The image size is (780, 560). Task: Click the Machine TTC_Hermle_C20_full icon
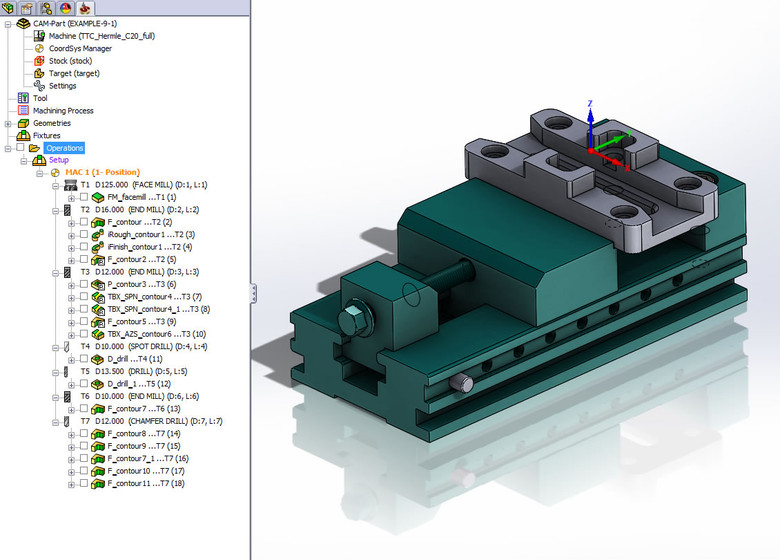coord(39,36)
